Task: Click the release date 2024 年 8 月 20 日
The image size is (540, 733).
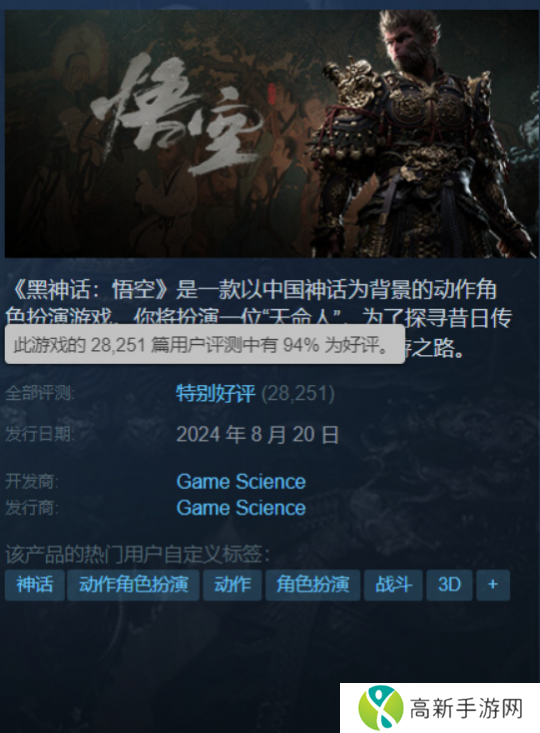Action: [x=257, y=435]
